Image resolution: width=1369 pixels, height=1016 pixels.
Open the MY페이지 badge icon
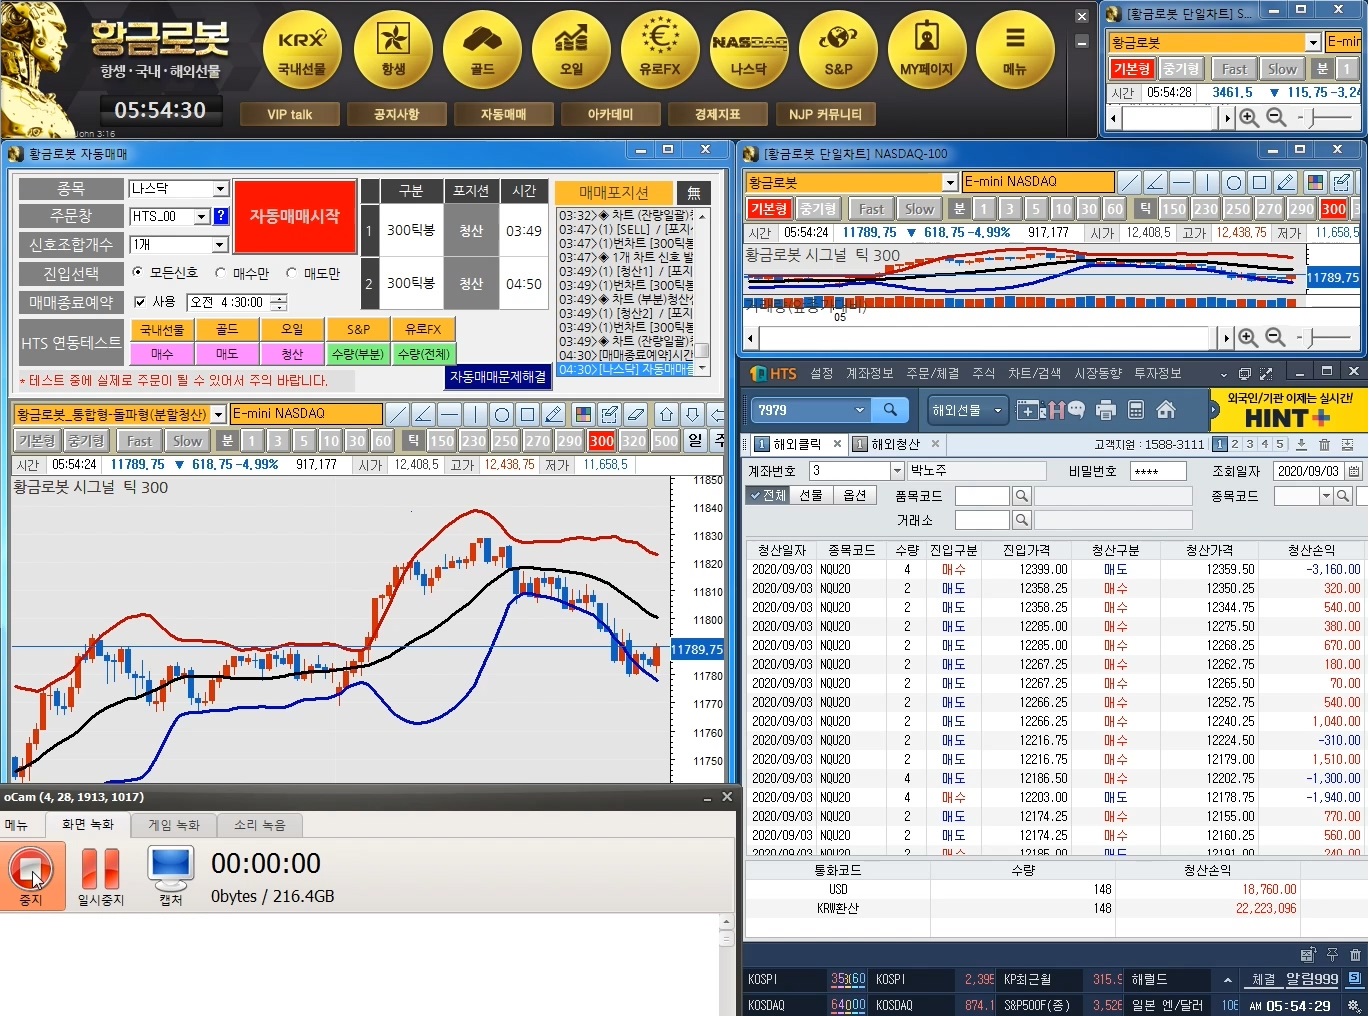pyautogui.click(x=927, y=50)
